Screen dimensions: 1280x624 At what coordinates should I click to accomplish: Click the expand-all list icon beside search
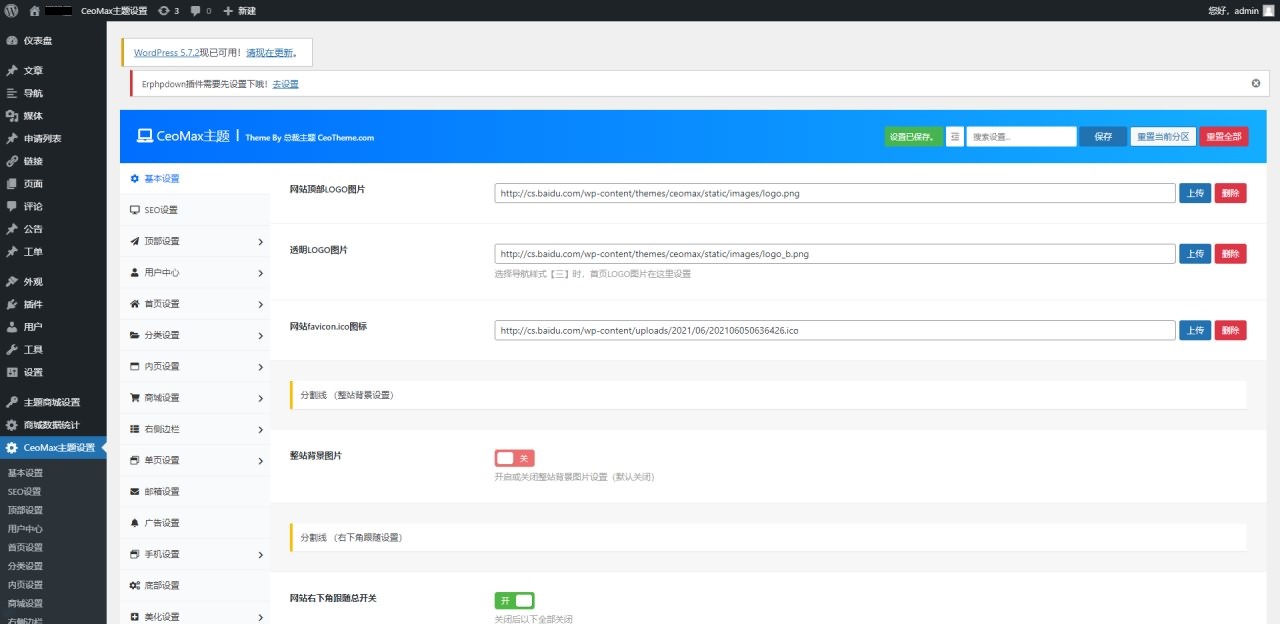(955, 137)
